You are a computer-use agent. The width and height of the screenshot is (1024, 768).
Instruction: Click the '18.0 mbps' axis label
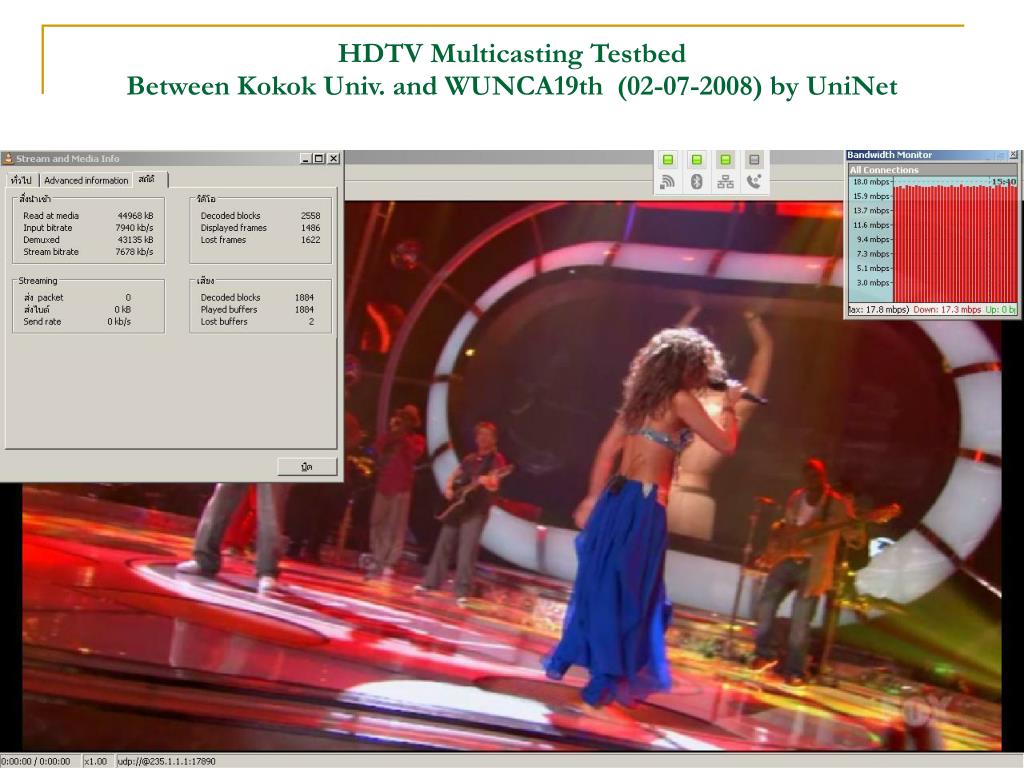coord(871,182)
